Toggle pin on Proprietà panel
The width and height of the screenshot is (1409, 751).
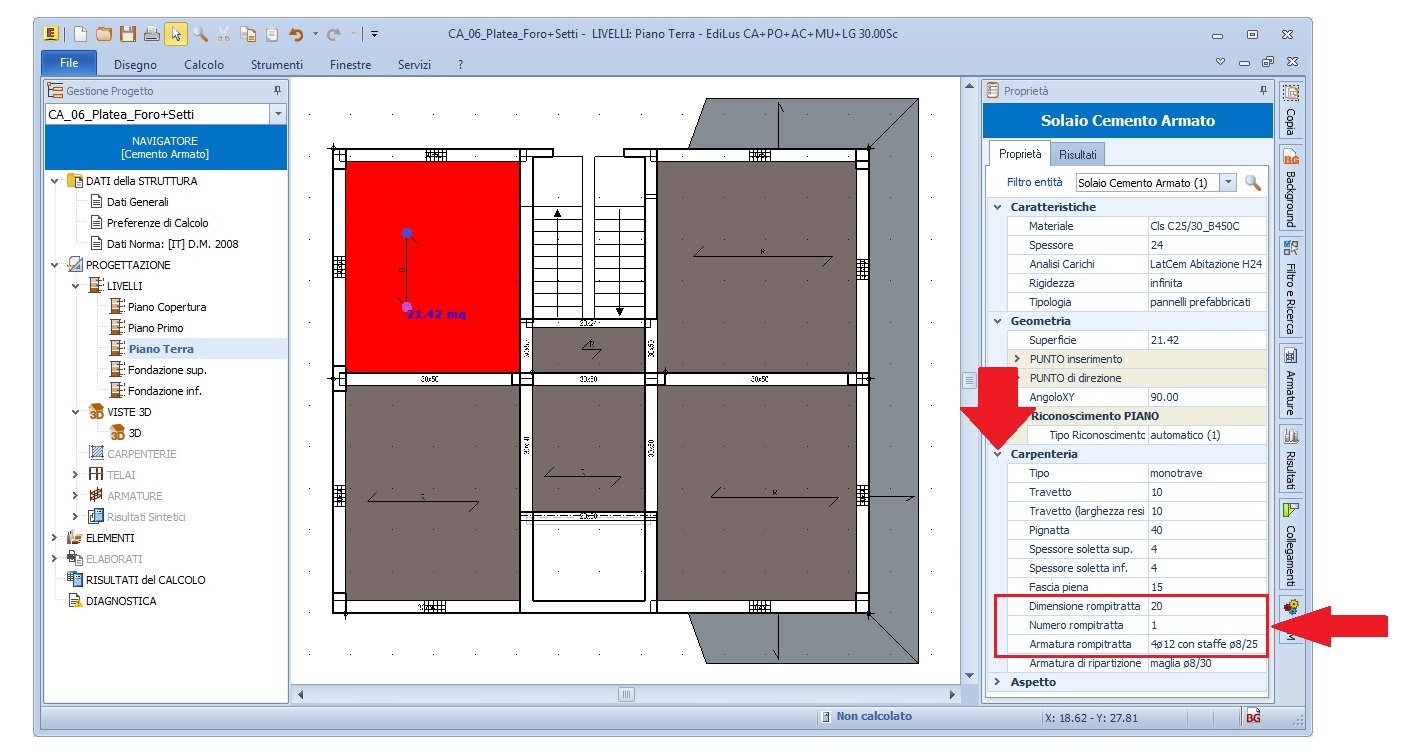[1263, 91]
